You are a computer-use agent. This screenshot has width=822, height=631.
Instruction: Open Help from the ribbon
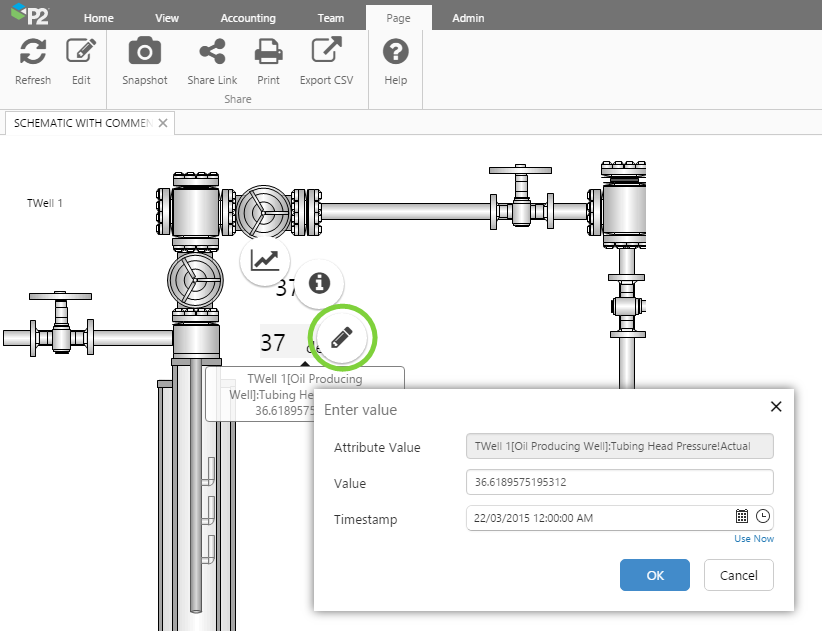pos(396,52)
